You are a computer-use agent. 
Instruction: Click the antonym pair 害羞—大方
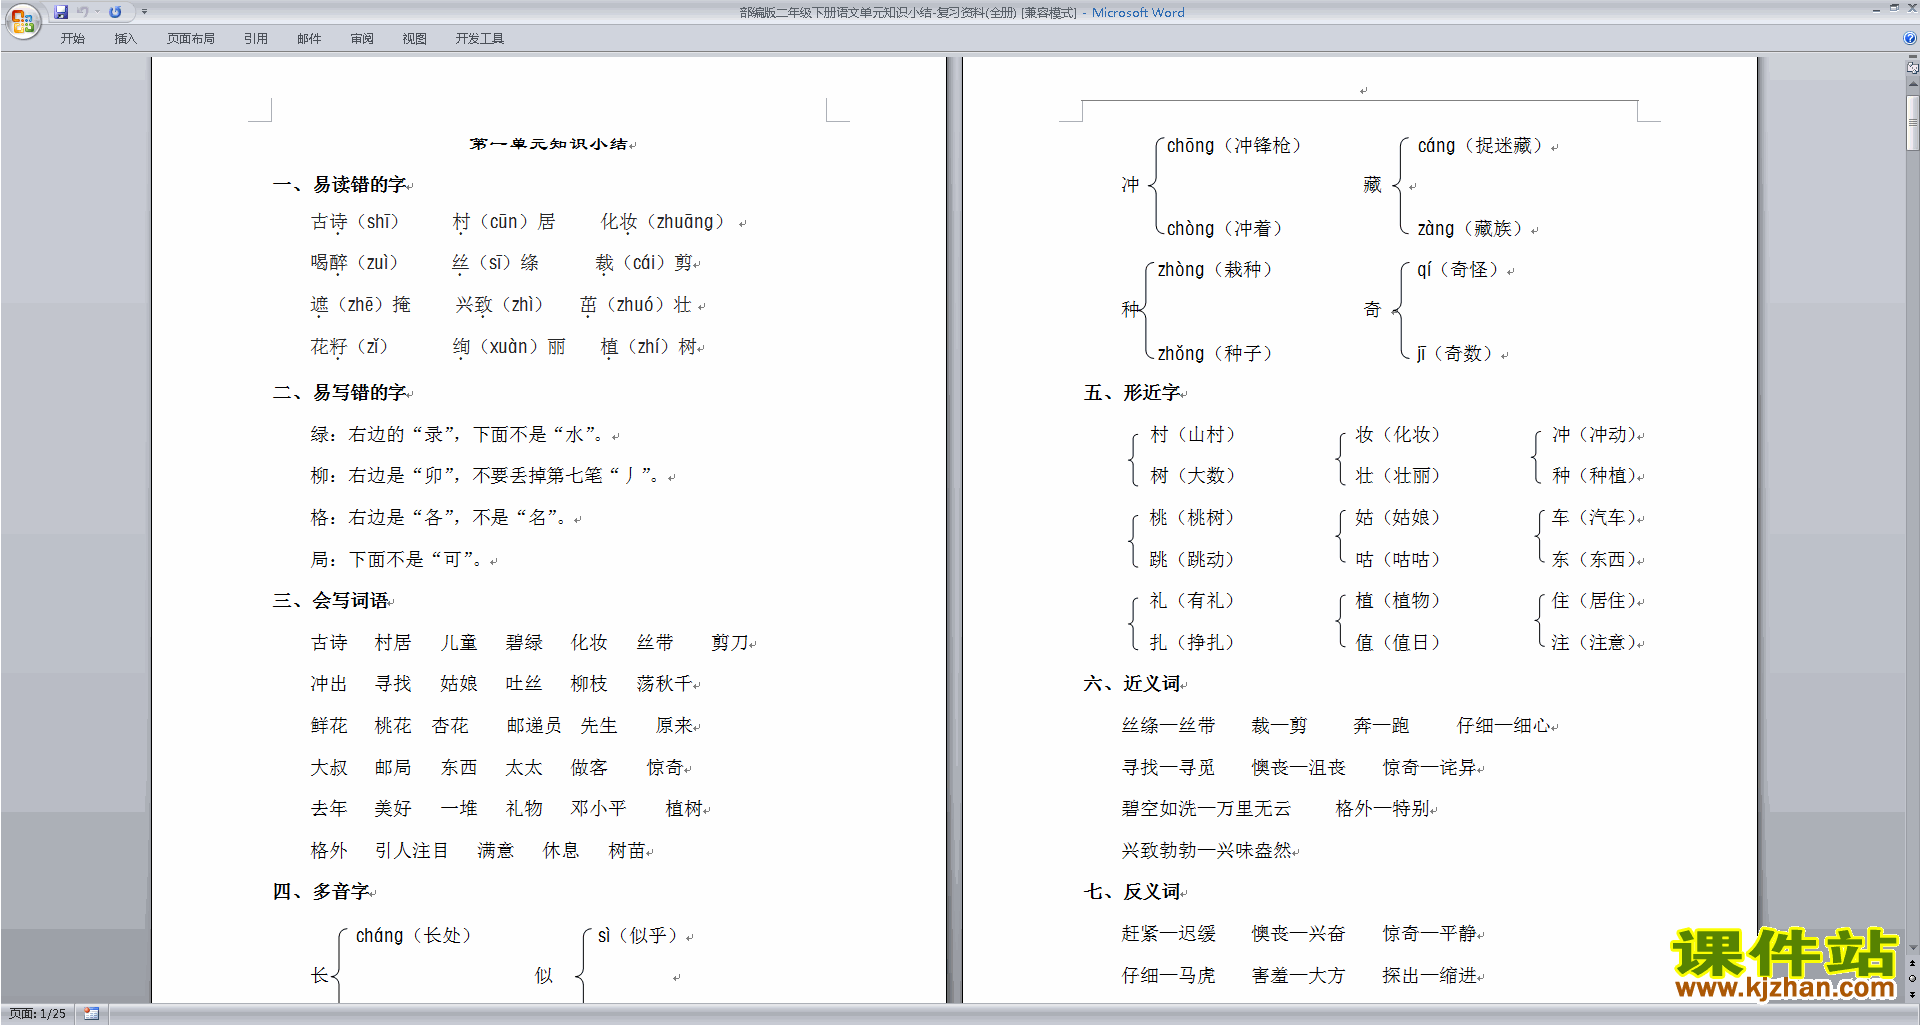[1299, 976]
